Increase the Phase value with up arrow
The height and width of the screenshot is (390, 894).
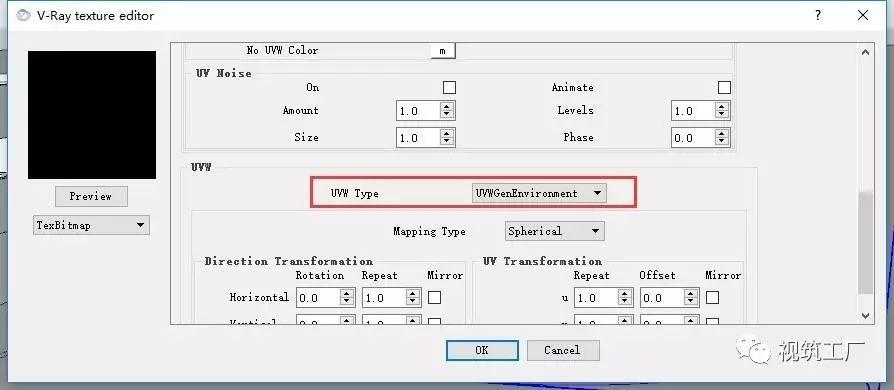point(722,133)
